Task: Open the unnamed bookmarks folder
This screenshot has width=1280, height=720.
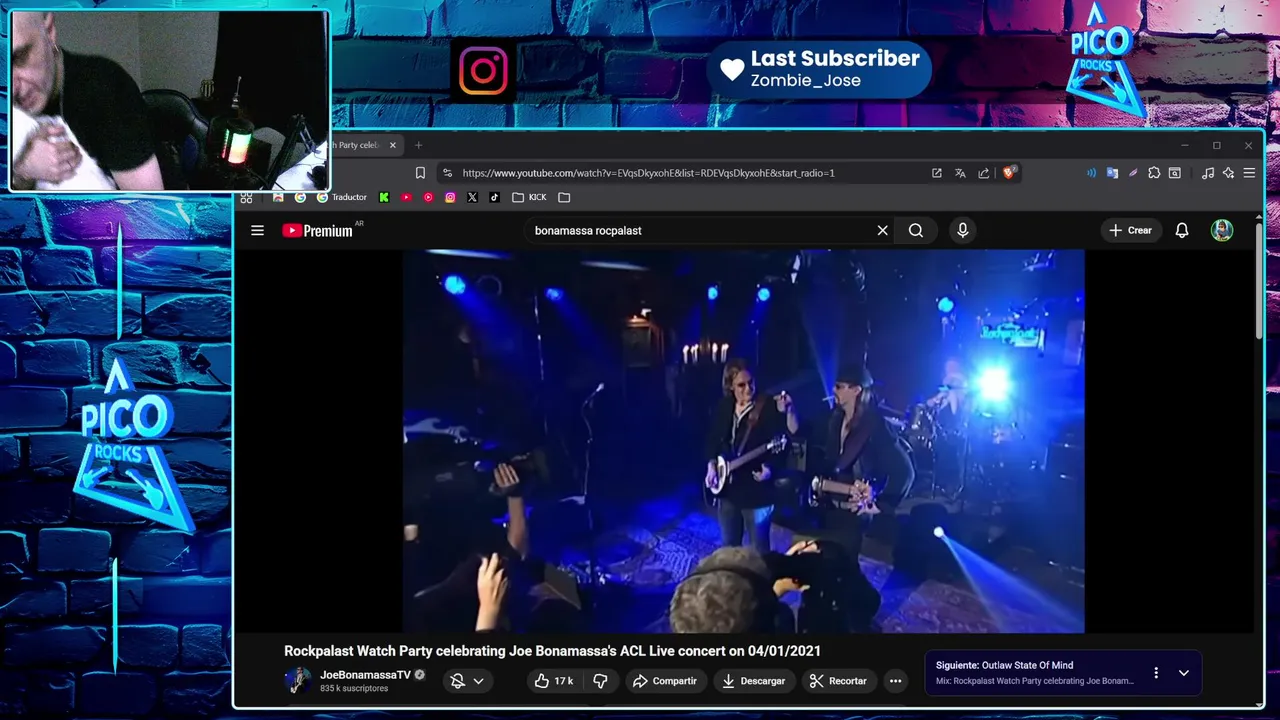Action: 564,197
